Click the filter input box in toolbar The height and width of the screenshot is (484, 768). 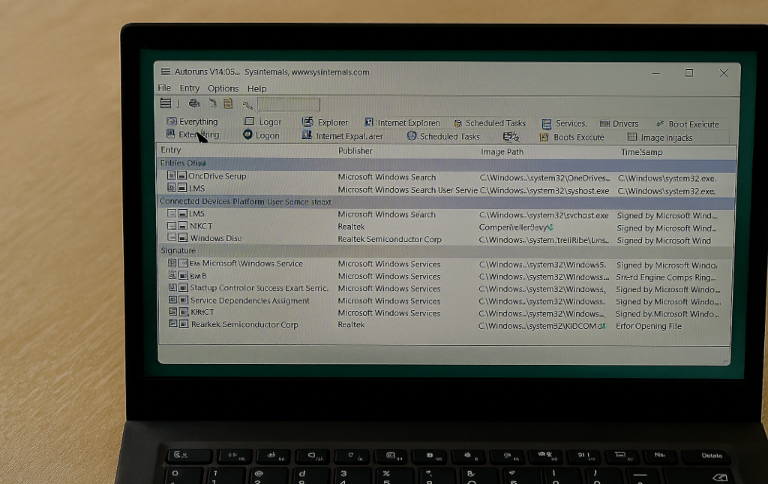pos(288,104)
